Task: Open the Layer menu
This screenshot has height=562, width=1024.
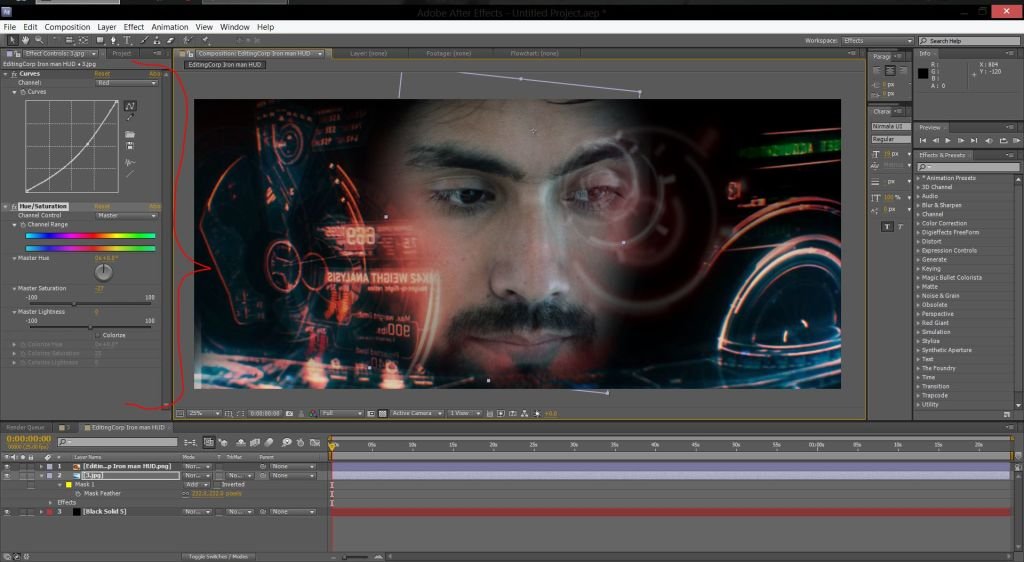Action: click(106, 27)
